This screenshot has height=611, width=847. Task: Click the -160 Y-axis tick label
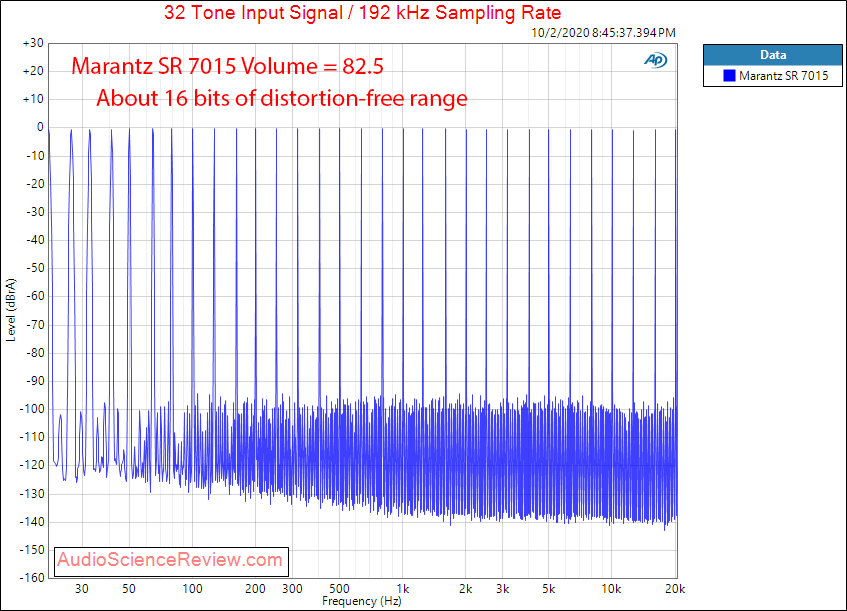pyautogui.click(x=32, y=578)
